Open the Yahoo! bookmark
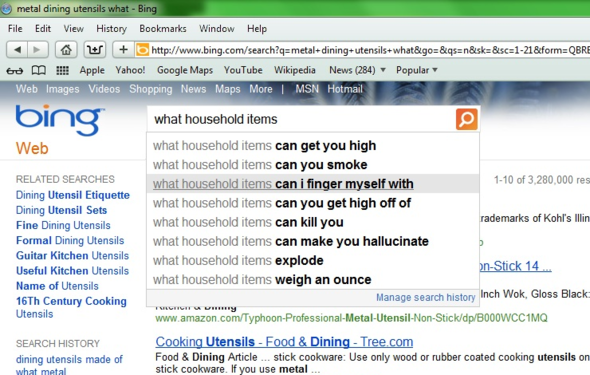 coord(130,70)
